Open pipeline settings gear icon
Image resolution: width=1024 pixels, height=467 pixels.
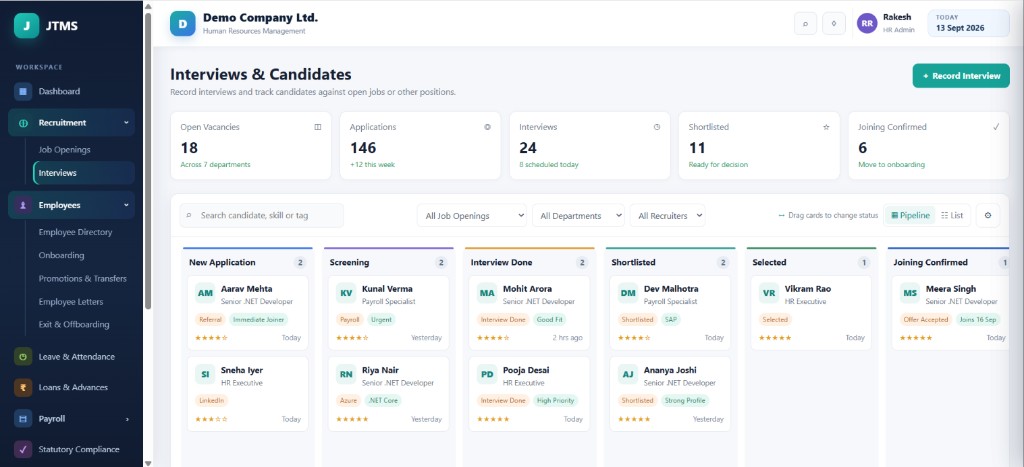point(987,216)
